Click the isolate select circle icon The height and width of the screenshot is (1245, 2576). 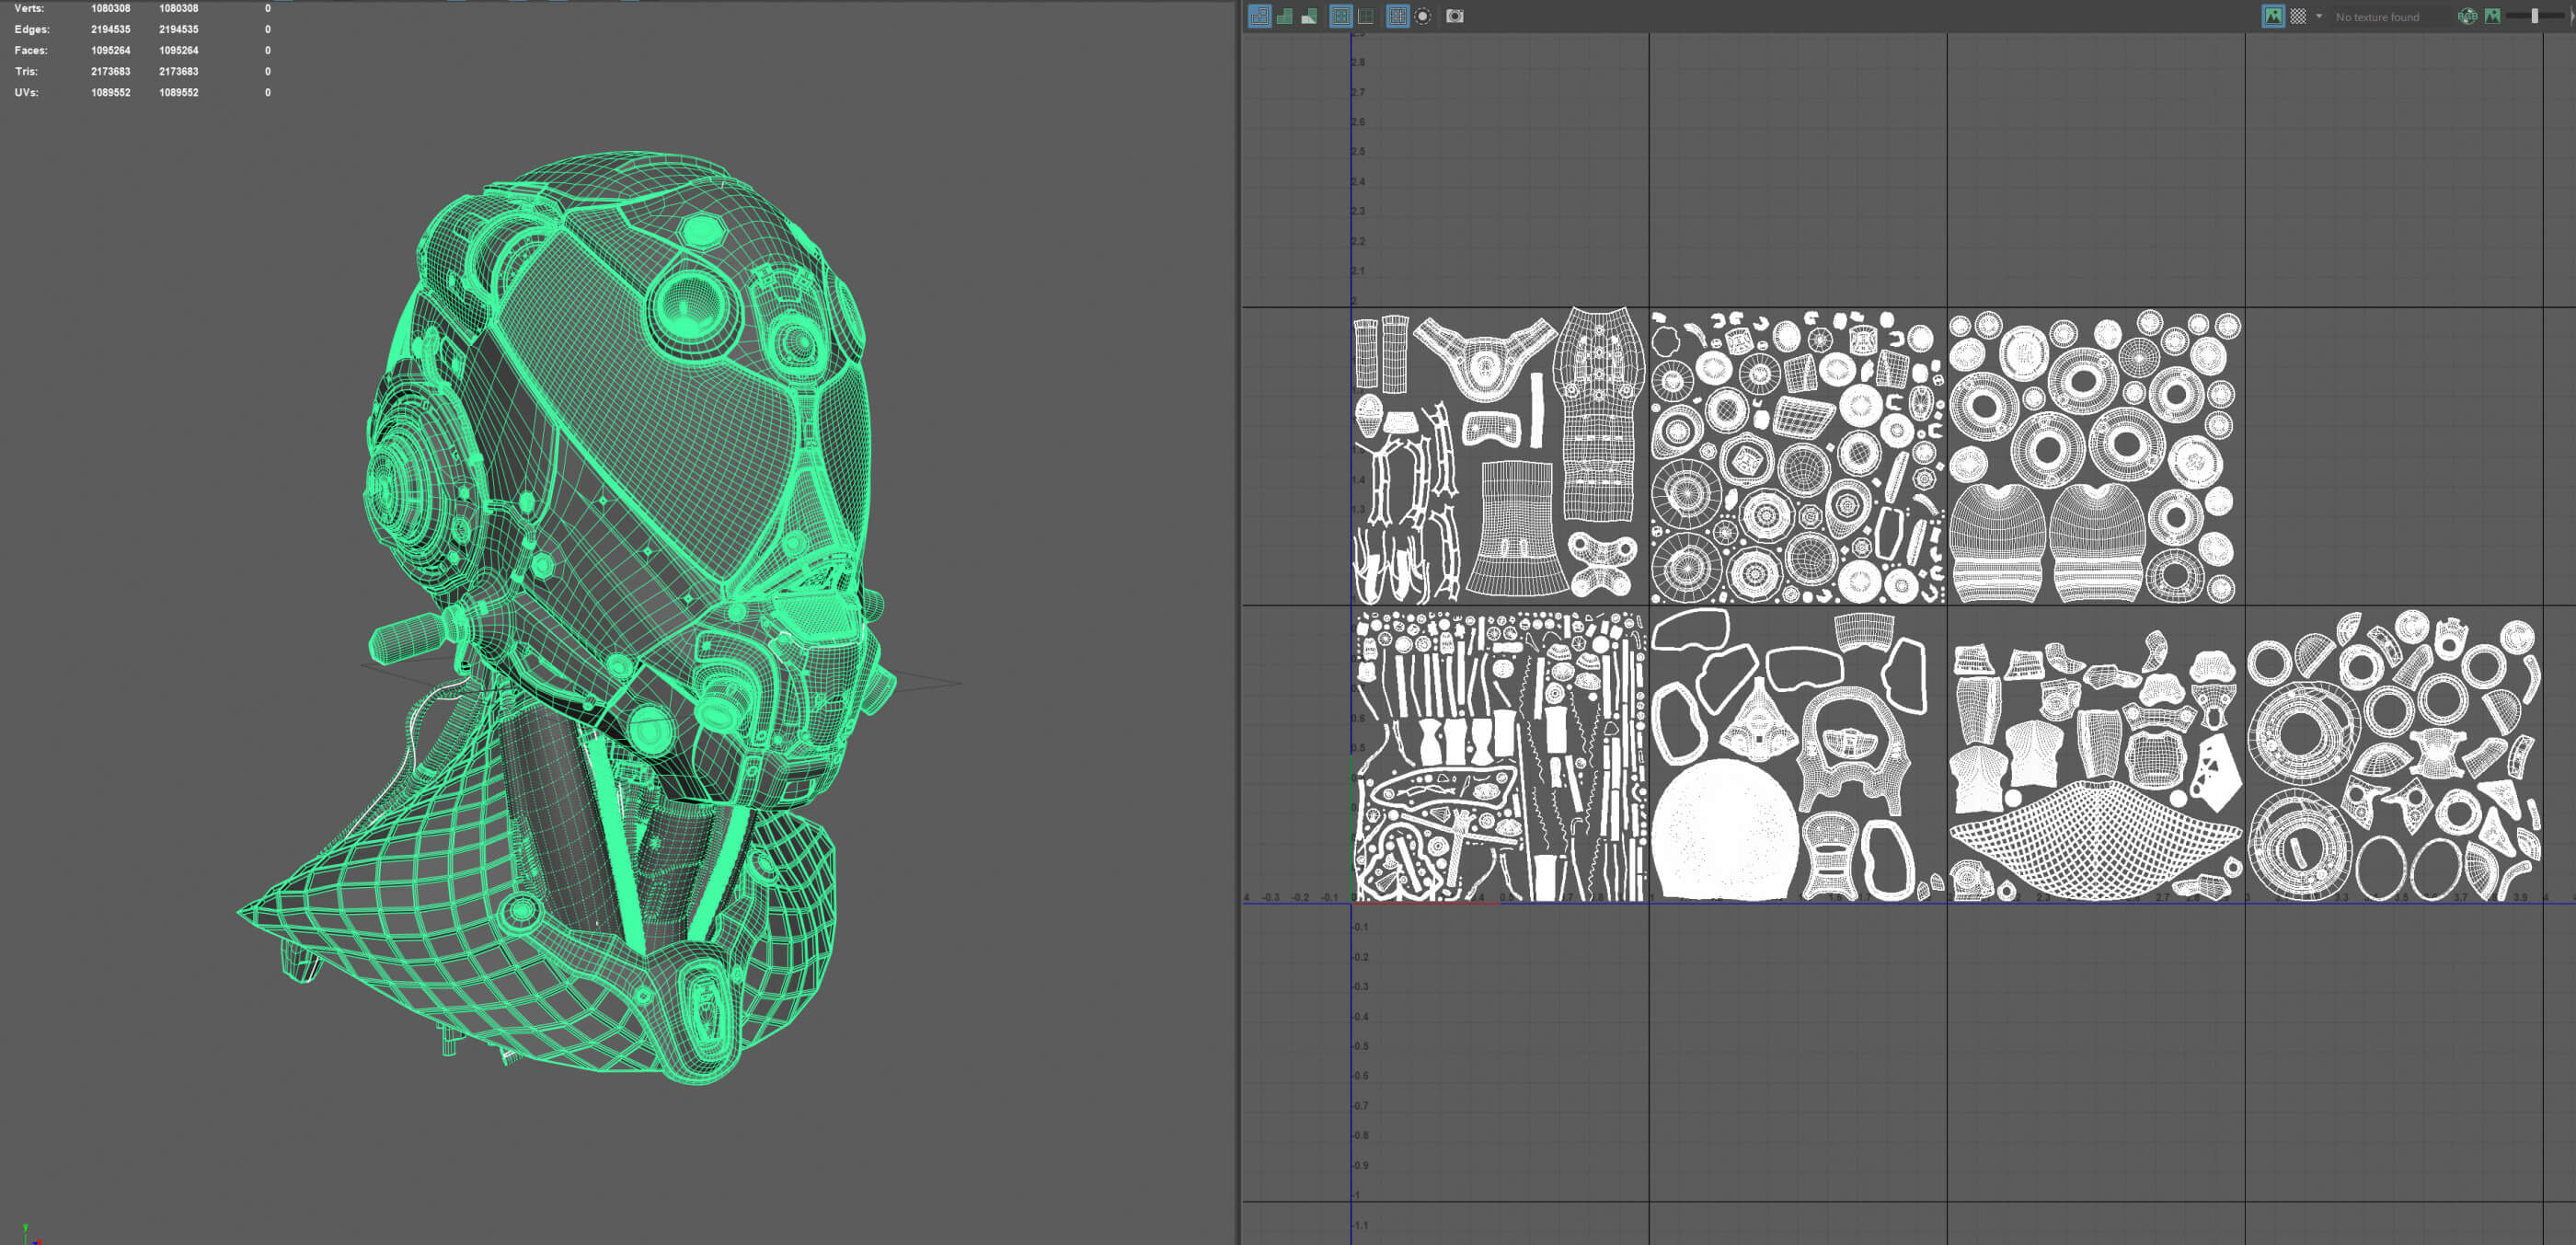coord(1423,16)
